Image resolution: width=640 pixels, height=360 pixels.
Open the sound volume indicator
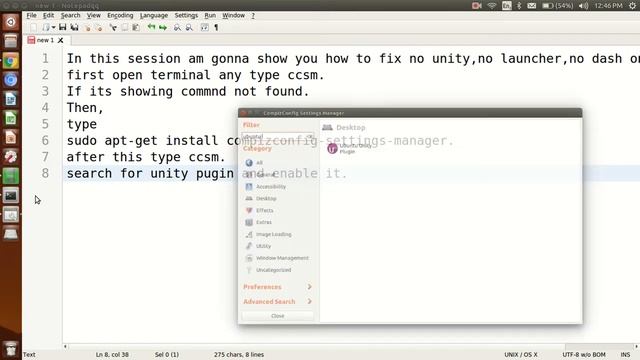point(584,5)
